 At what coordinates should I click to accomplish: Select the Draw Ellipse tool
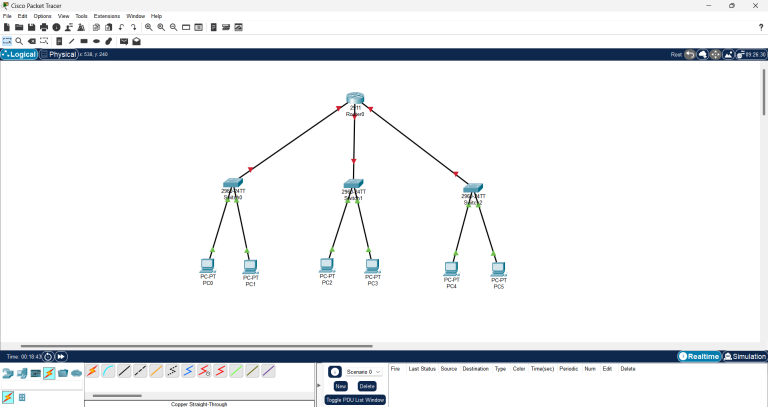pos(96,41)
